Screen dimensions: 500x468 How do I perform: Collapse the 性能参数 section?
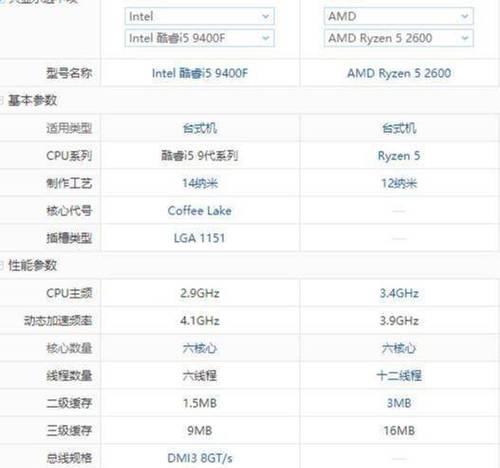coord(2,266)
